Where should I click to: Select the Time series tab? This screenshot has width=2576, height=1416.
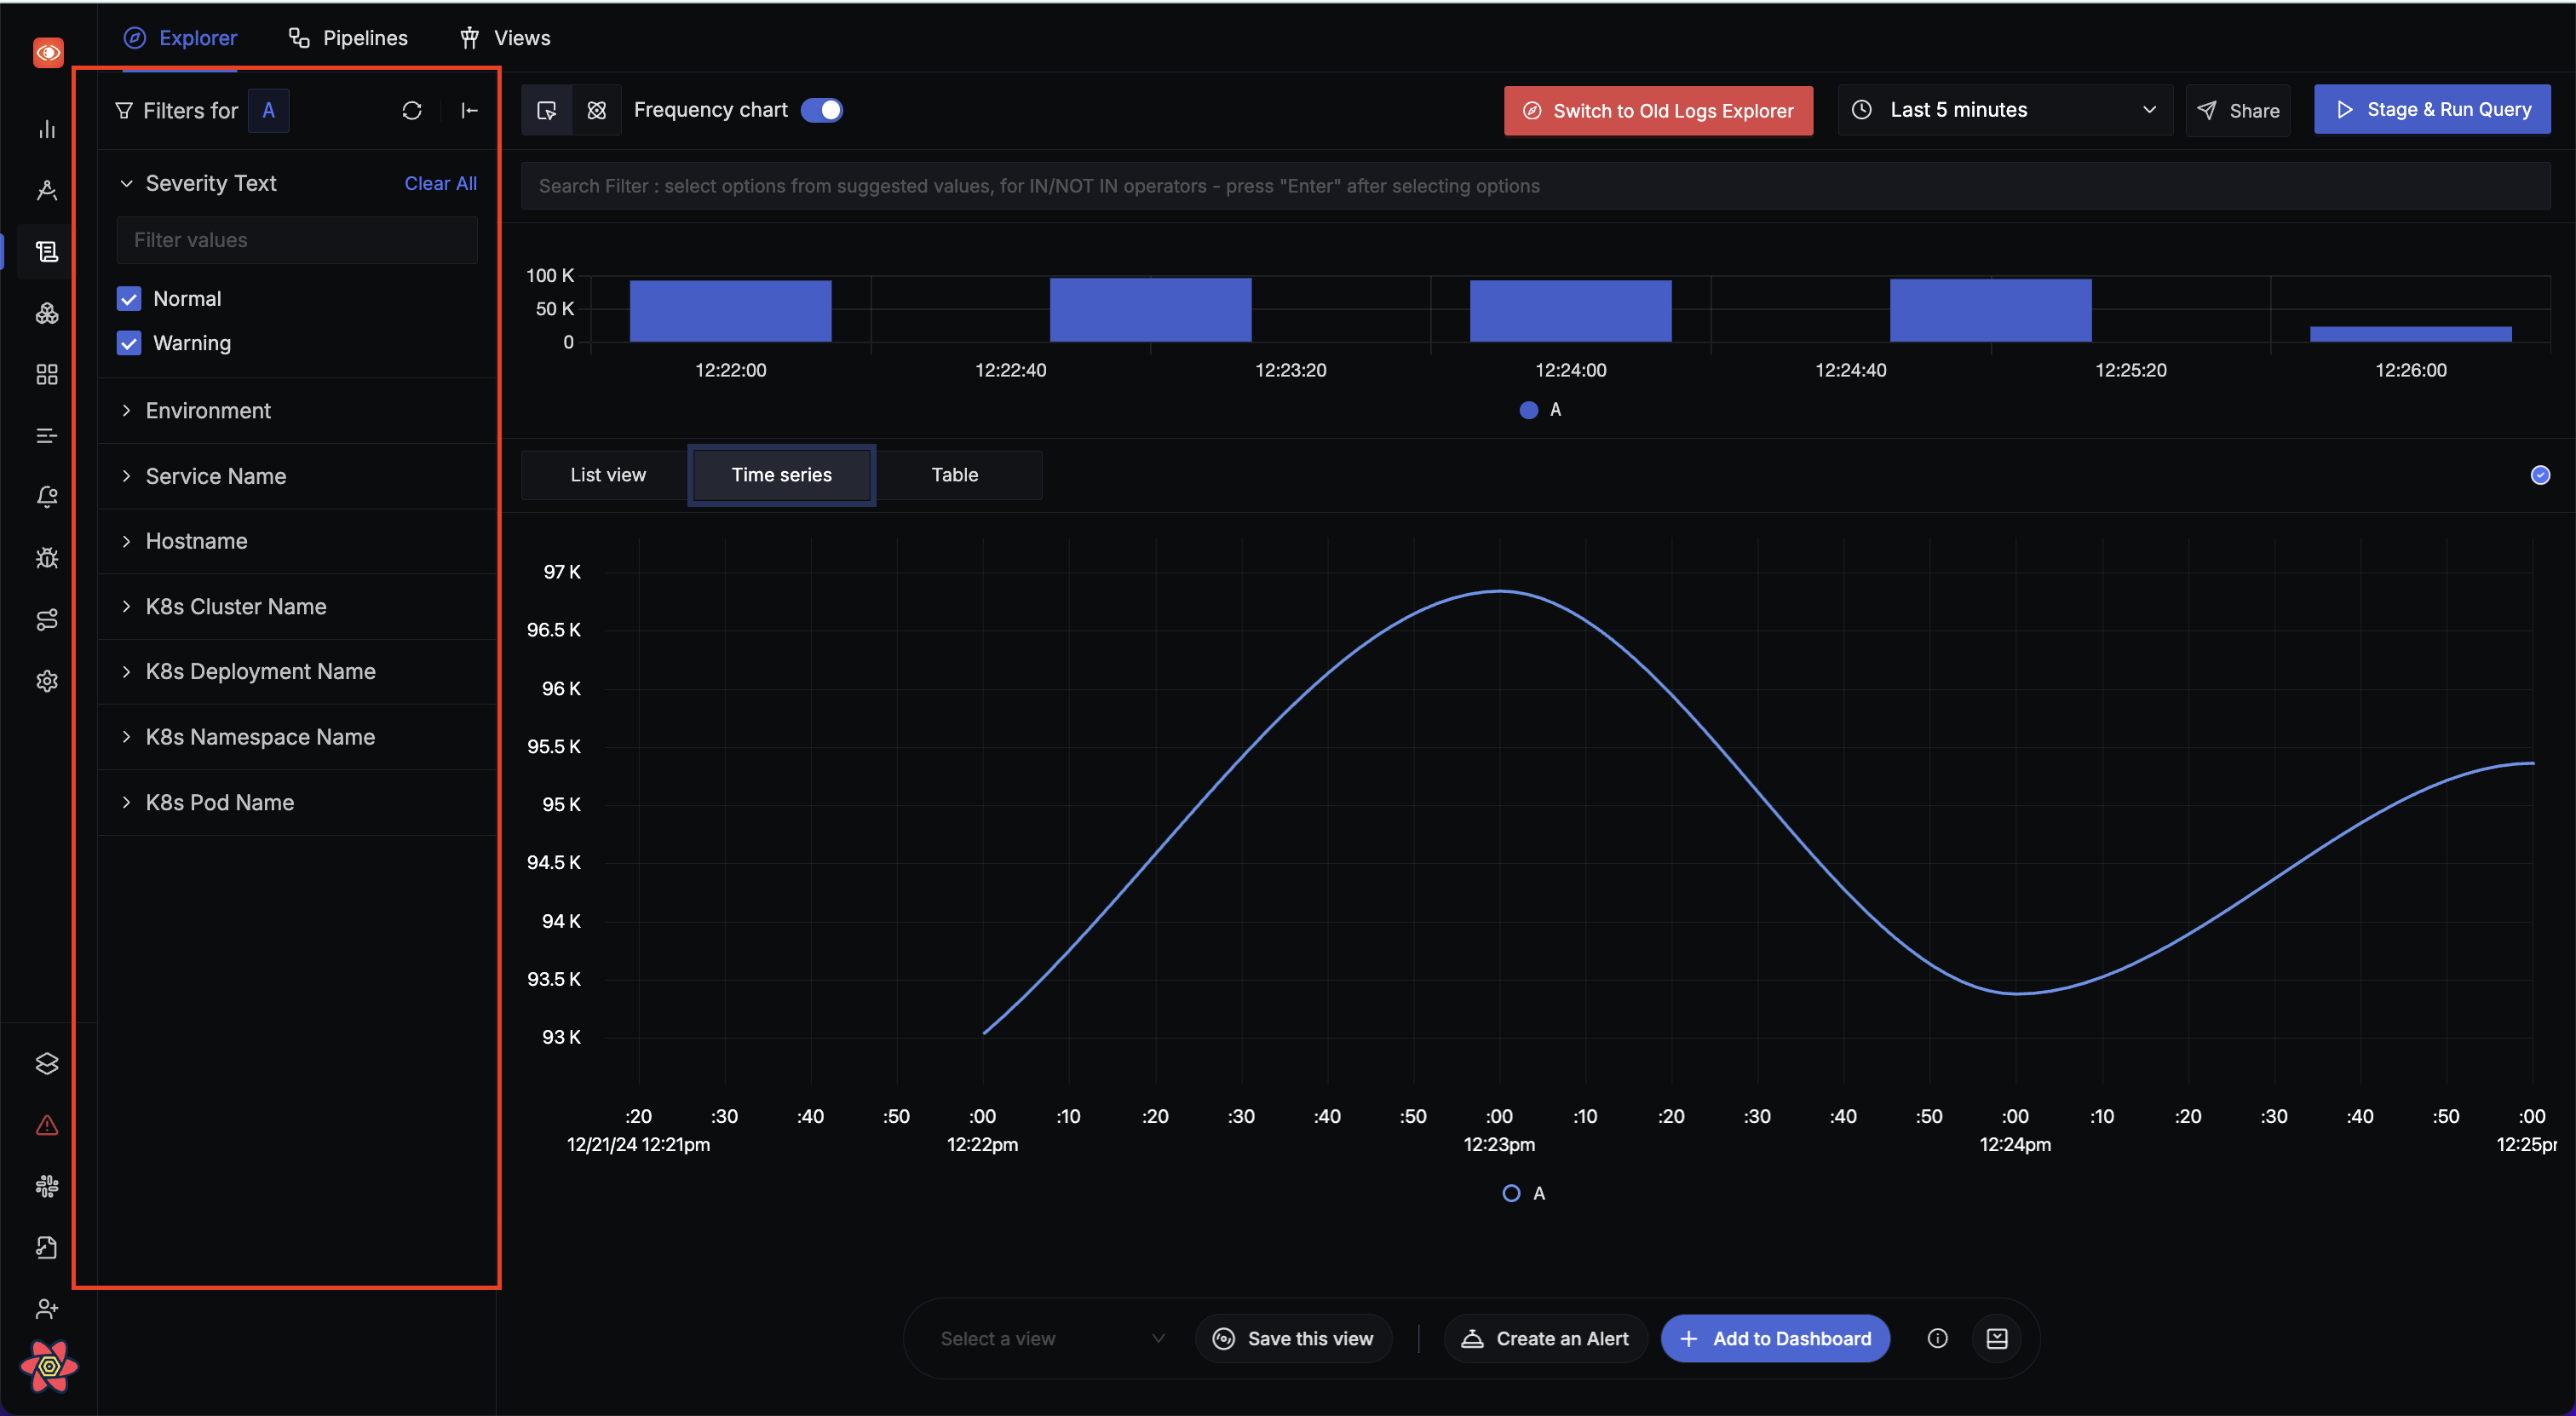point(782,475)
